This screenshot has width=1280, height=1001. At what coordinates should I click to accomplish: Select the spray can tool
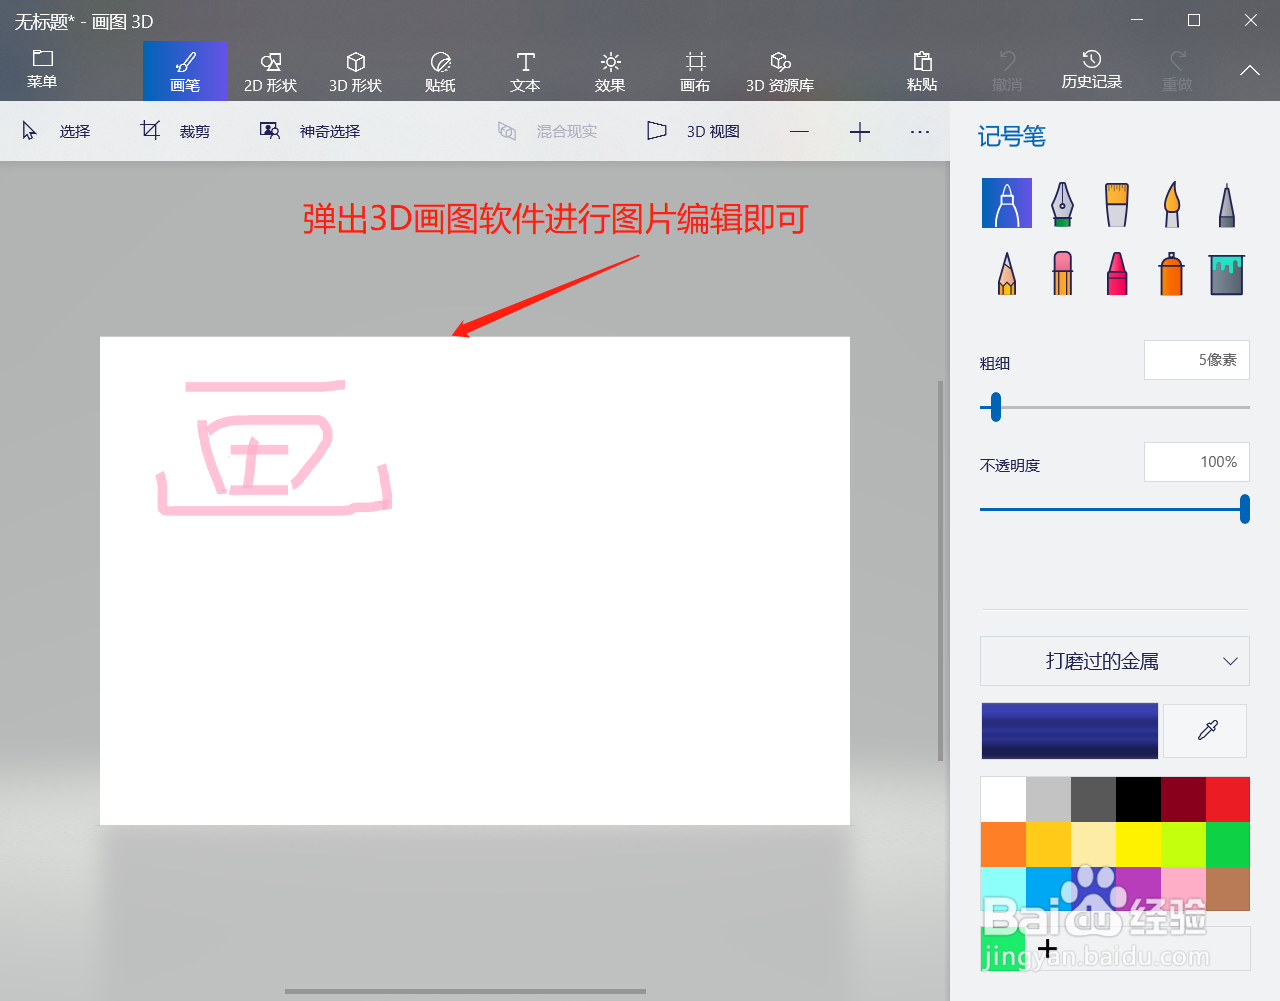click(1171, 272)
